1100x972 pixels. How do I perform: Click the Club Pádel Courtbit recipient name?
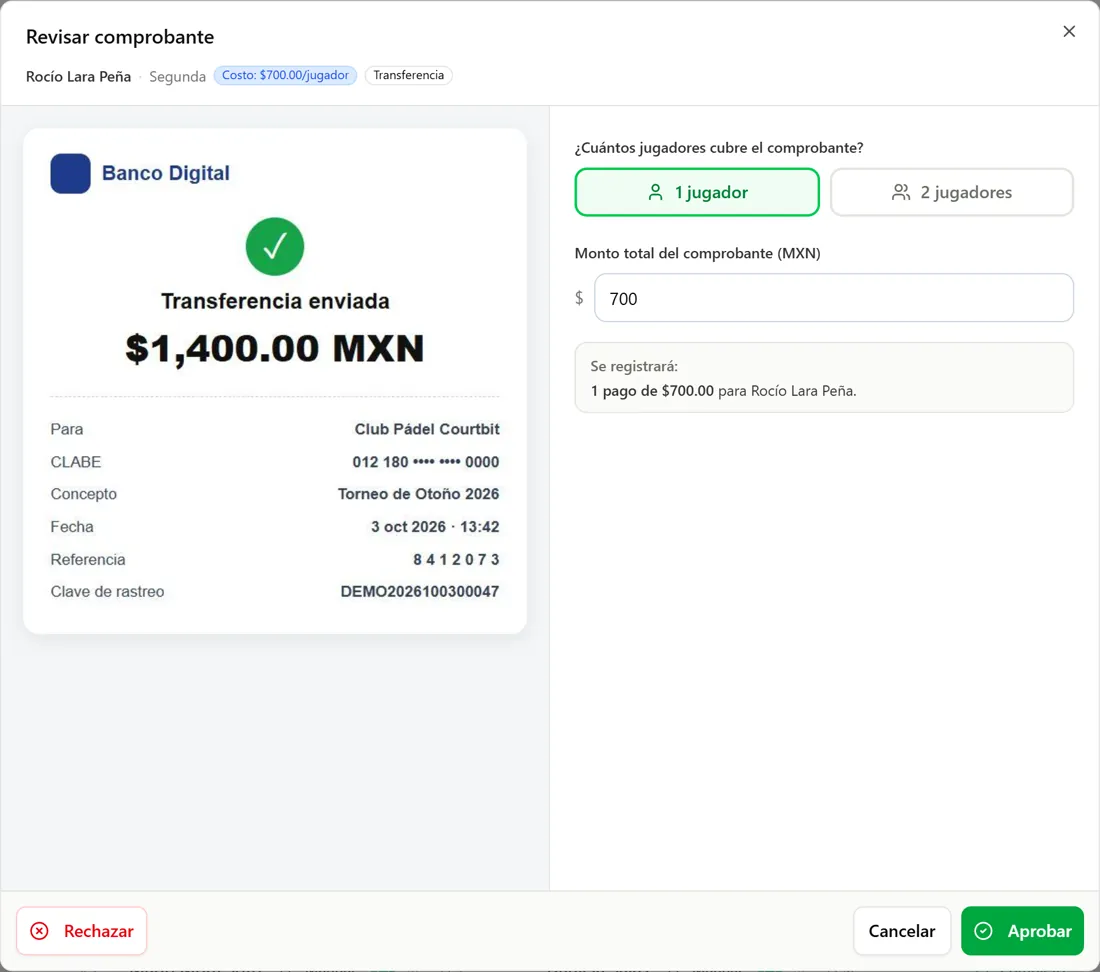click(427, 429)
